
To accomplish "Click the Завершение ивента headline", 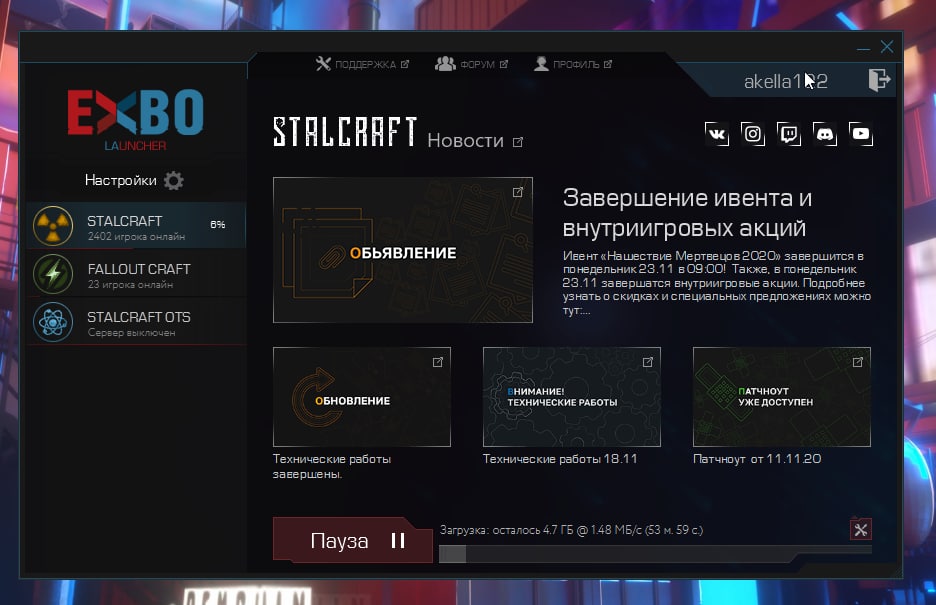I will pyautogui.click(x=687, y=212).
